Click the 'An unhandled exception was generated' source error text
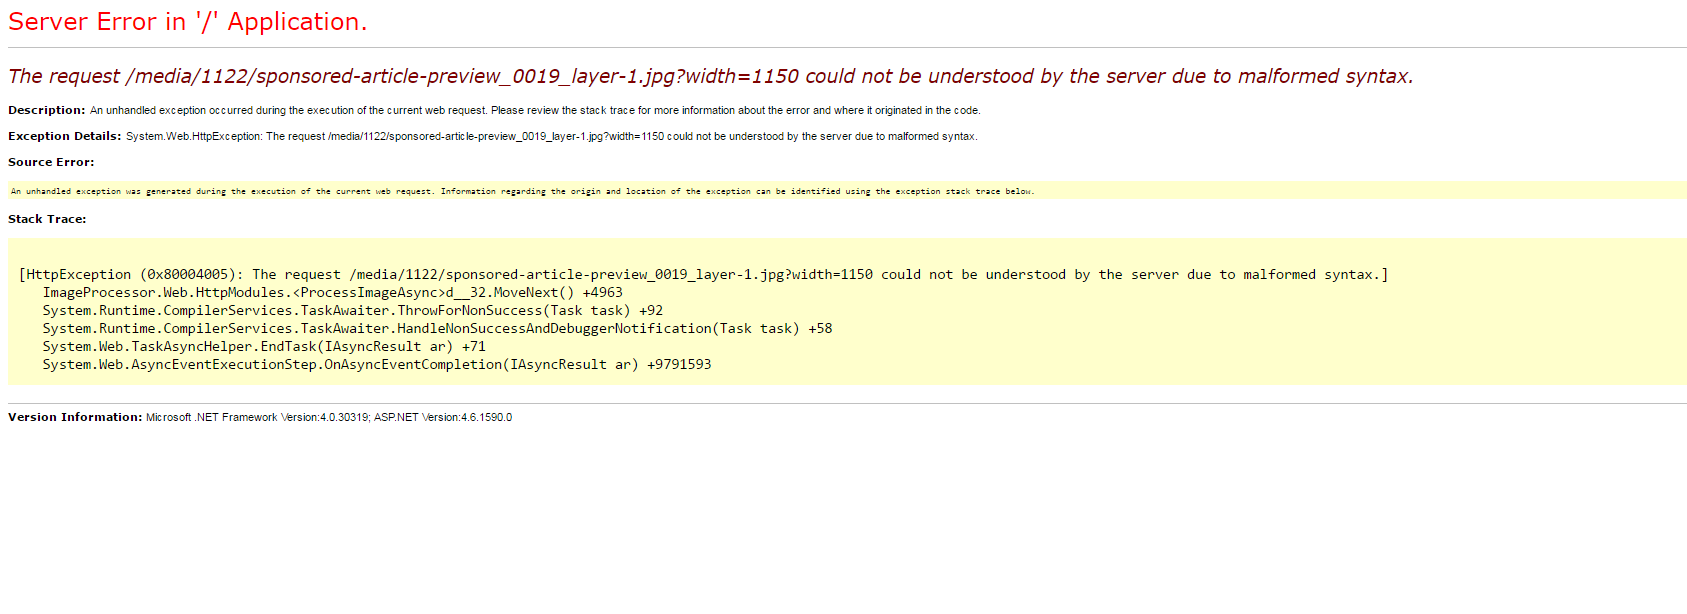Screen dimensions: 1687x614 [522, 191]
